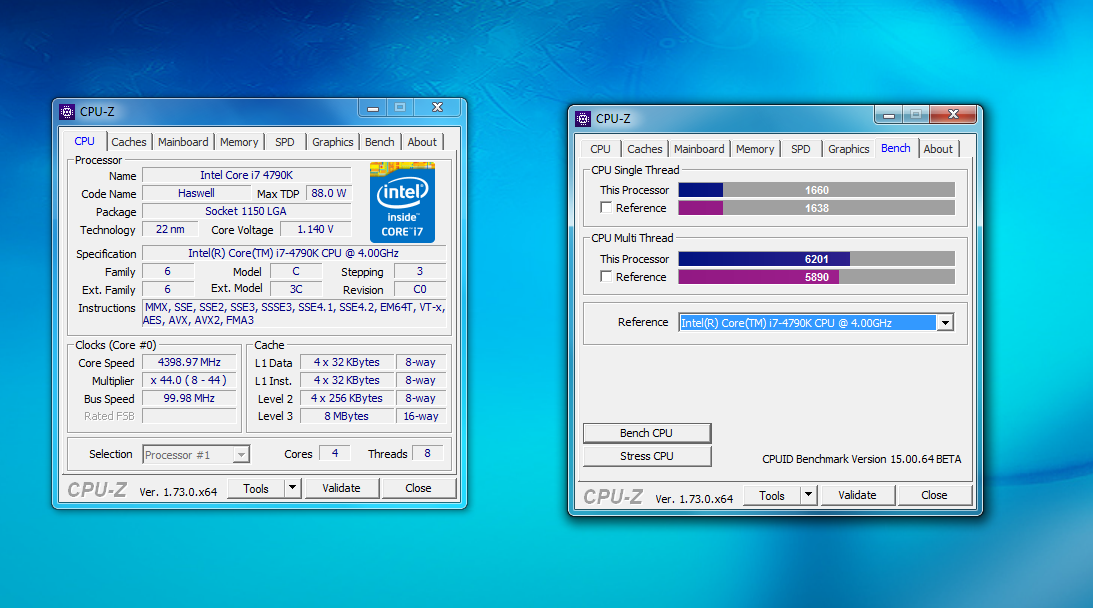Open Graphics tab in Bench window
The height and width of the screenshot is (608, 1093).
[x=848, y=149]
